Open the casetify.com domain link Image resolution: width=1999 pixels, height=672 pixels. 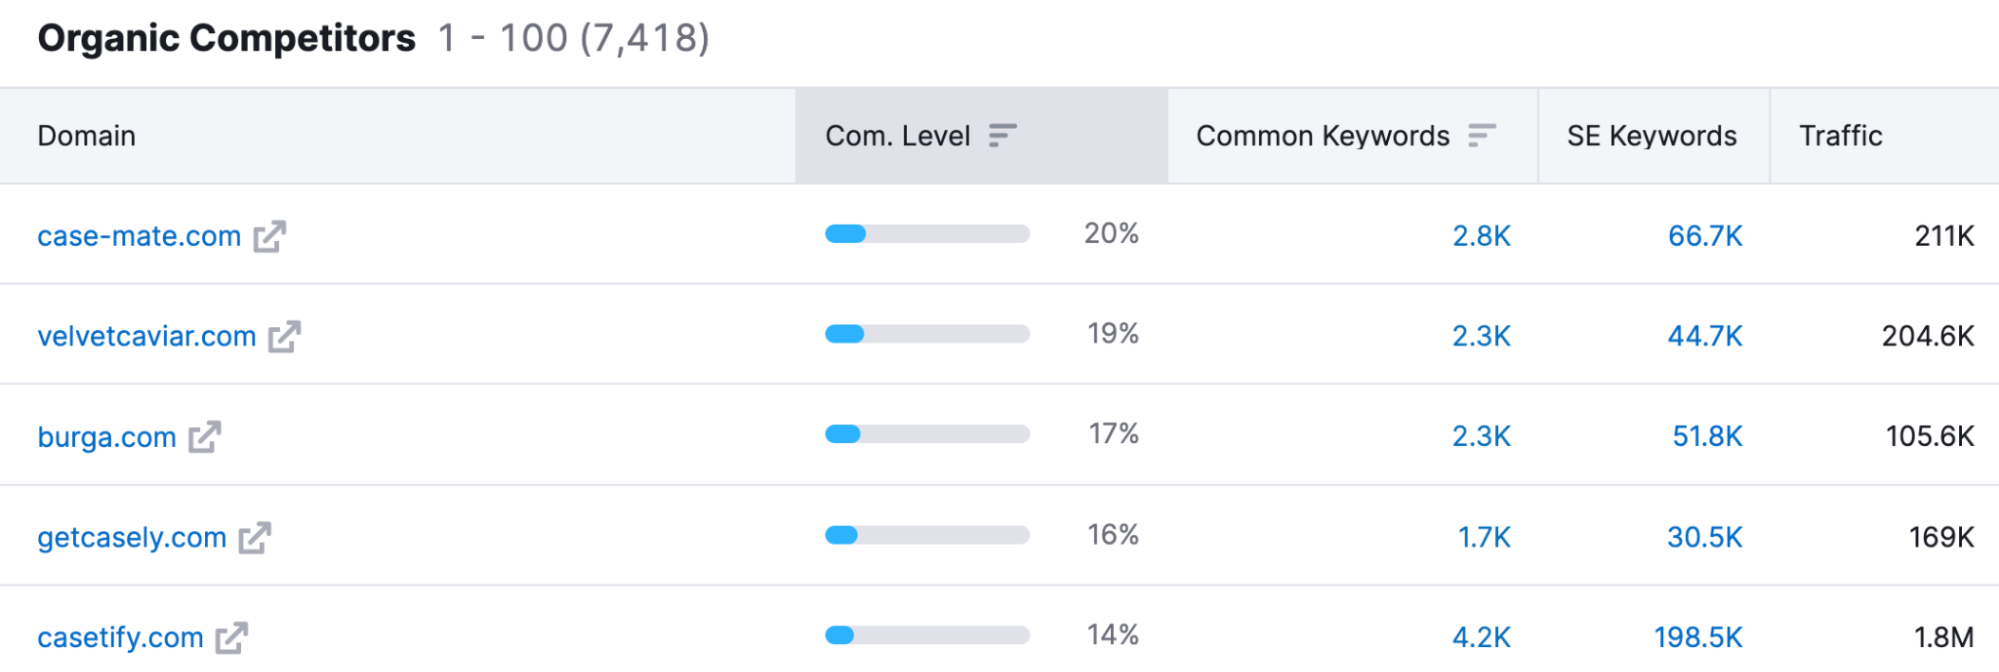tap(120, 638)
